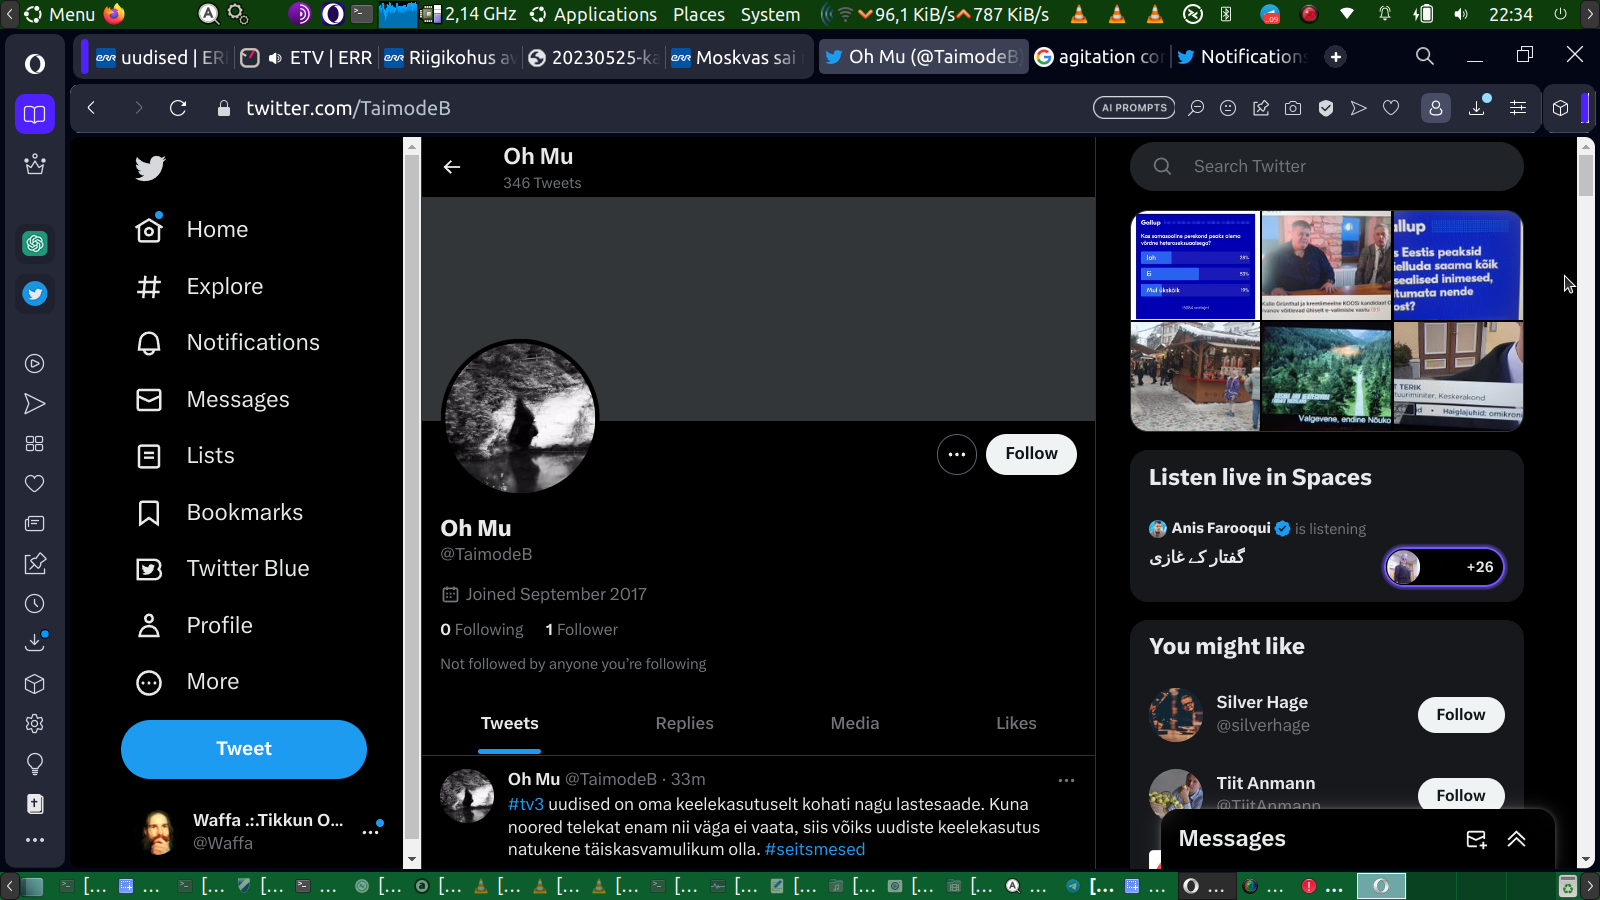Show downloads from the address bar toolbar
Screen dimensions: 1600x900
pyautogui.click(x=1477, y=107)
